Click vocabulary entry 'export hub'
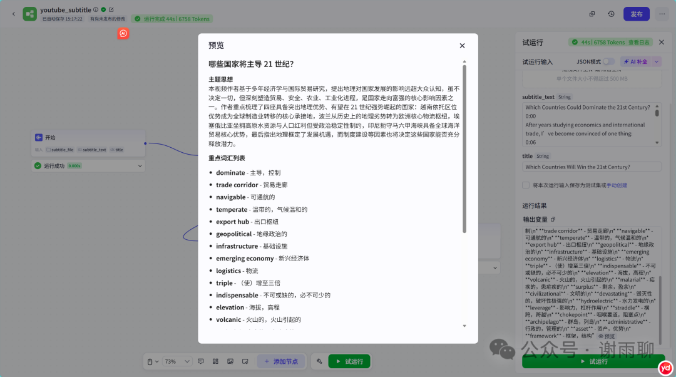Image resolution: width=677 pixels, height=378 pixels. pyautogui.click(x=247, y=222)
